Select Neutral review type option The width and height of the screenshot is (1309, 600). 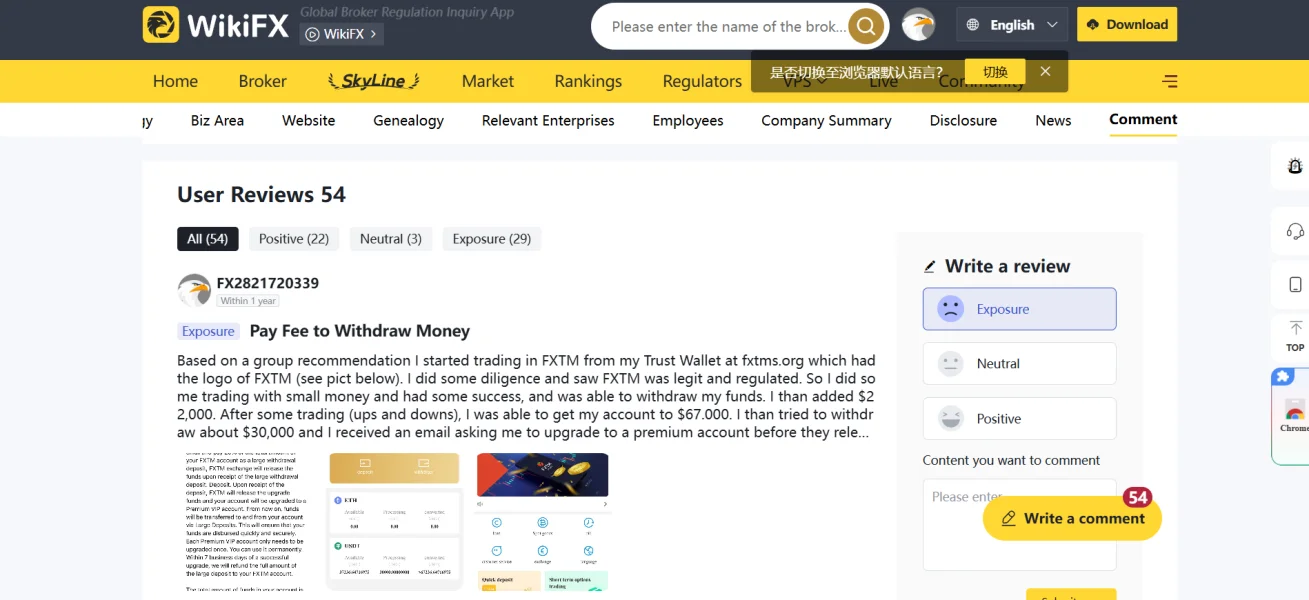1019,364
